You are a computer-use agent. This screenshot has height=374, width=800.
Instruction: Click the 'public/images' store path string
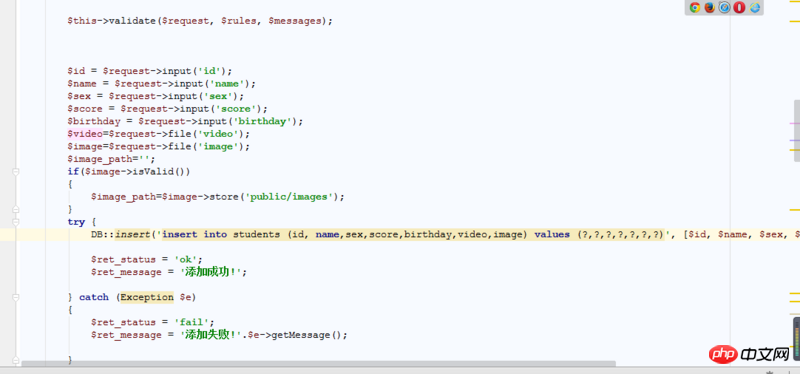tap(289, 197)
